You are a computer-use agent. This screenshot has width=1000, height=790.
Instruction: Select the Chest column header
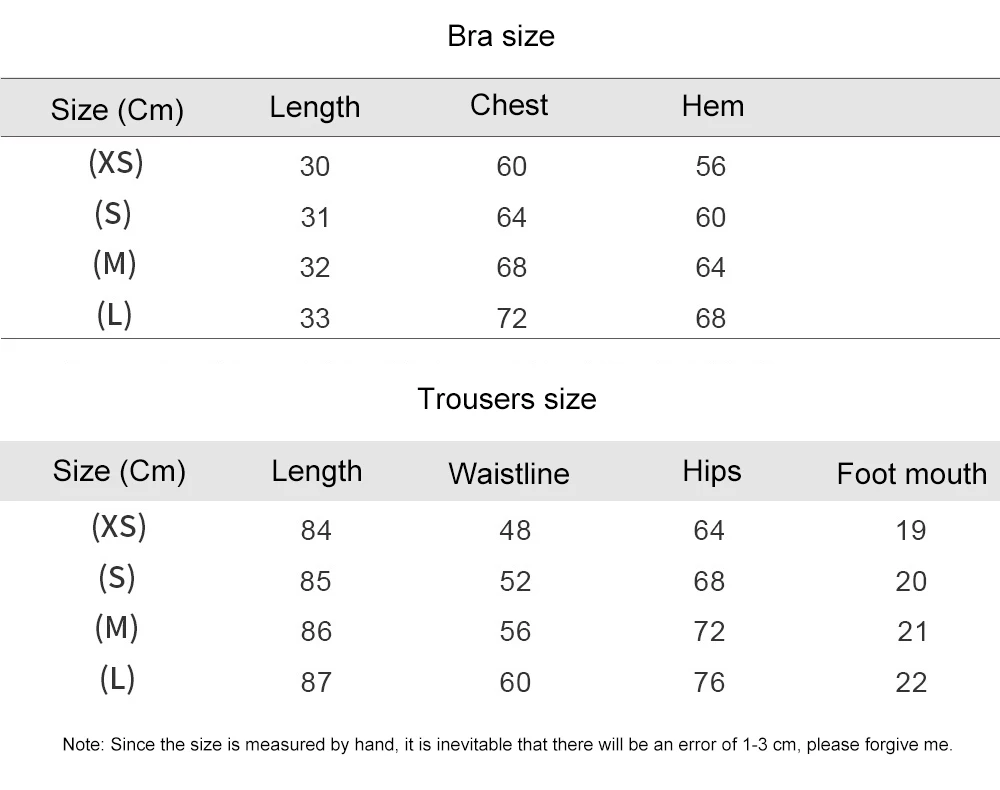coord(509,105)
